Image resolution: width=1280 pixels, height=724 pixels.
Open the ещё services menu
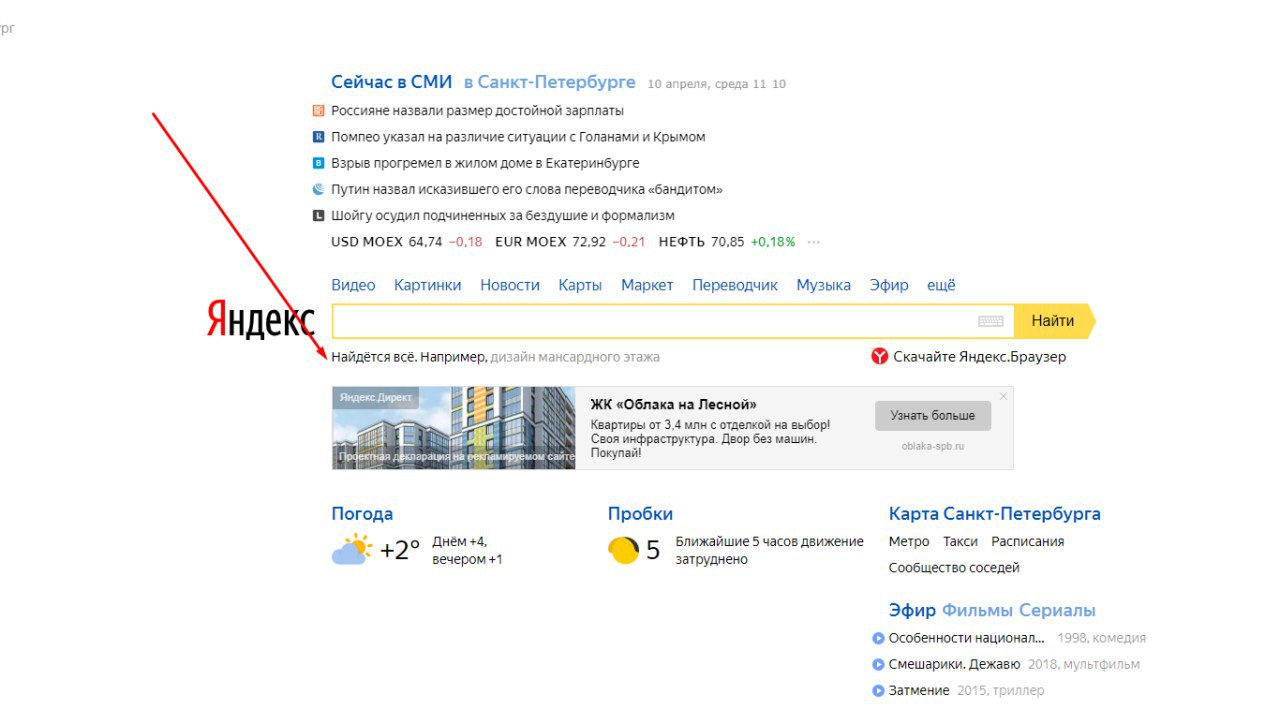click(941, 285)
